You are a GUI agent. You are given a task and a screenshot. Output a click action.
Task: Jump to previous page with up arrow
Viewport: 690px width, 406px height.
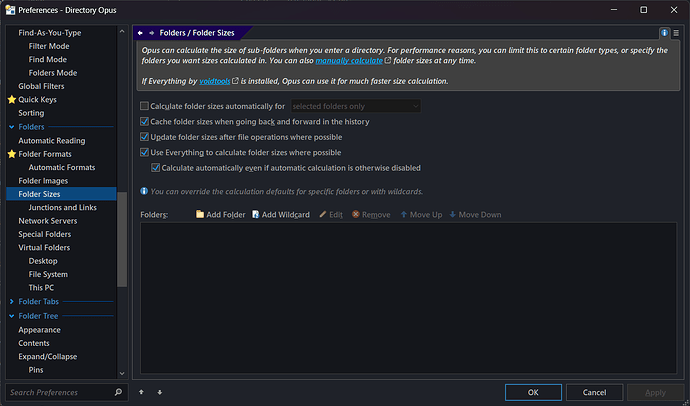pyautogui.click(x=141, y=392)
